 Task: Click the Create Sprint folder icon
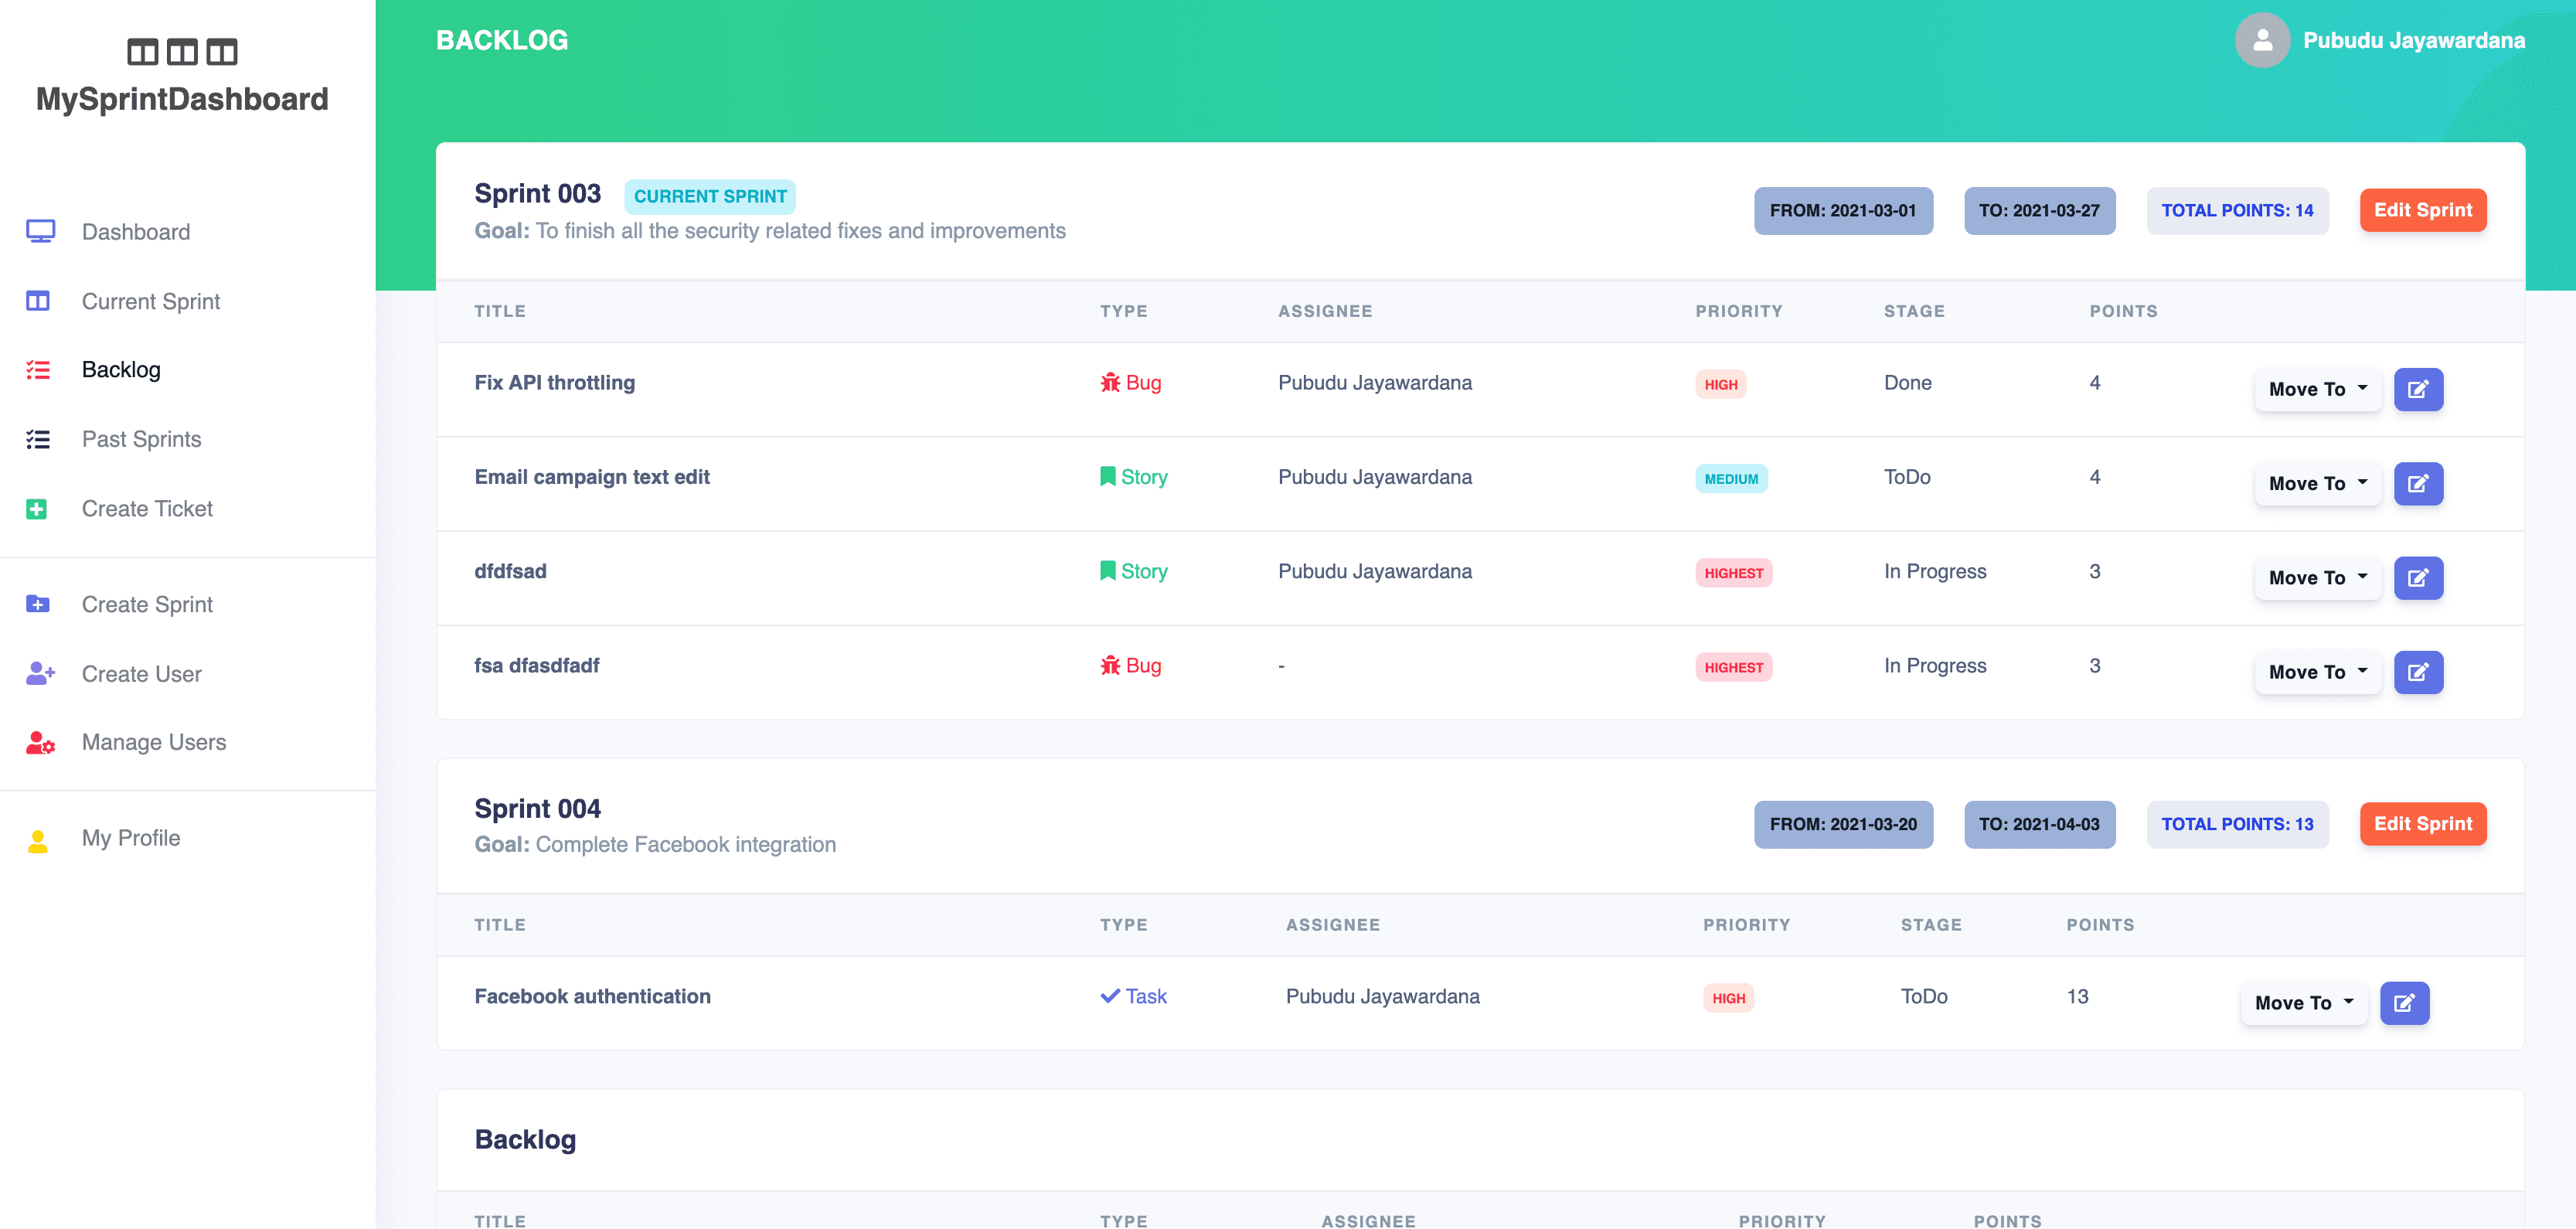coord(38,604)
